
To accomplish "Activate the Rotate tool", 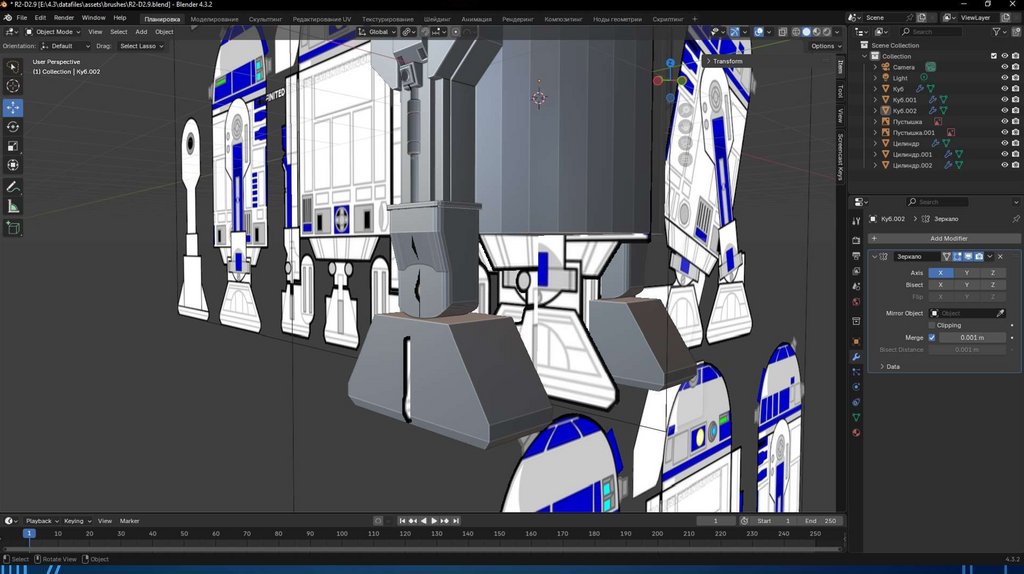I will [13, 127].
